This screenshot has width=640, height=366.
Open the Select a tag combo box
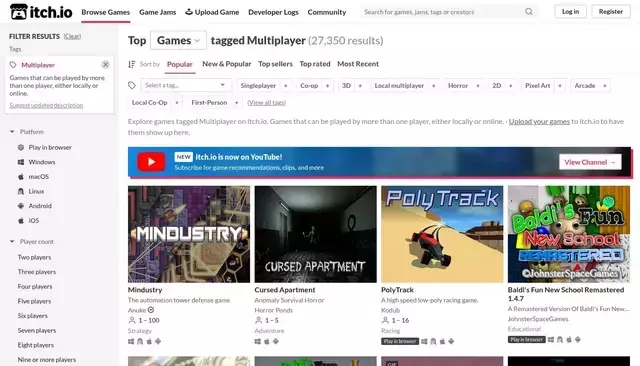(186, 85)
